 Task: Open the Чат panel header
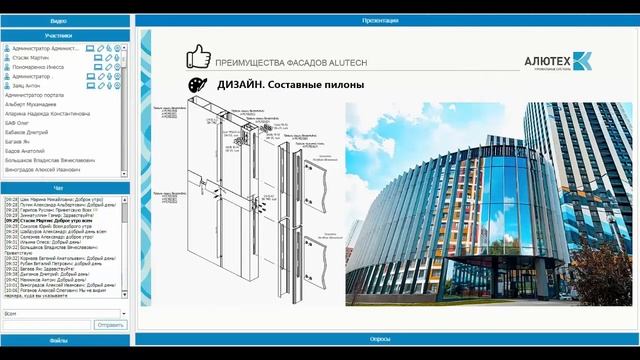pyautogui.click(x=65, y=188)
